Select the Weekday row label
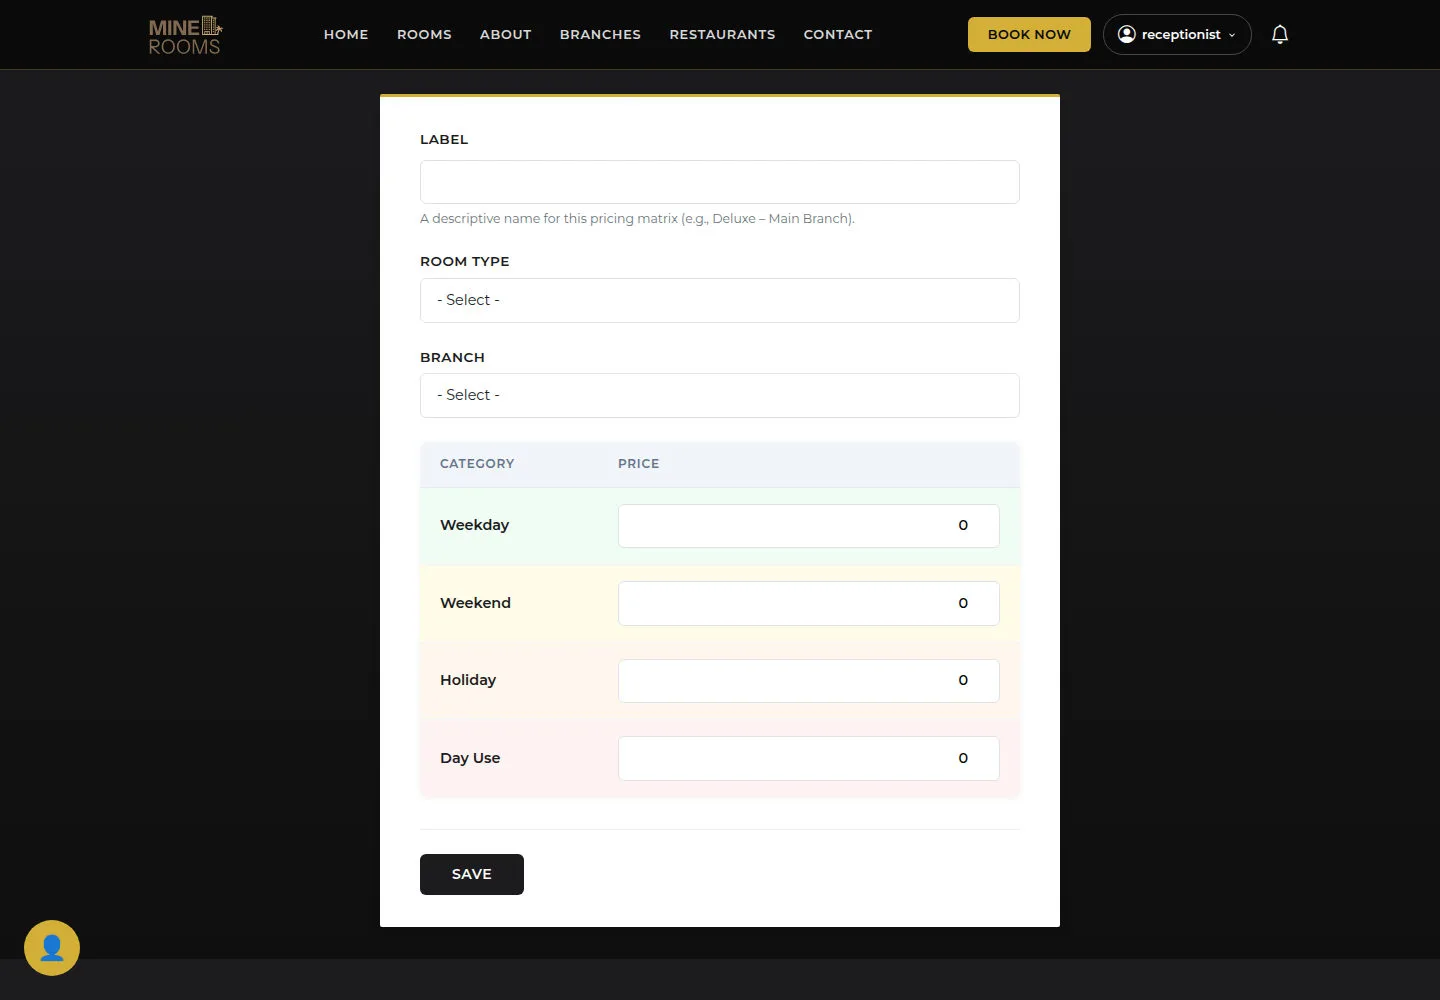 [474, 525]
